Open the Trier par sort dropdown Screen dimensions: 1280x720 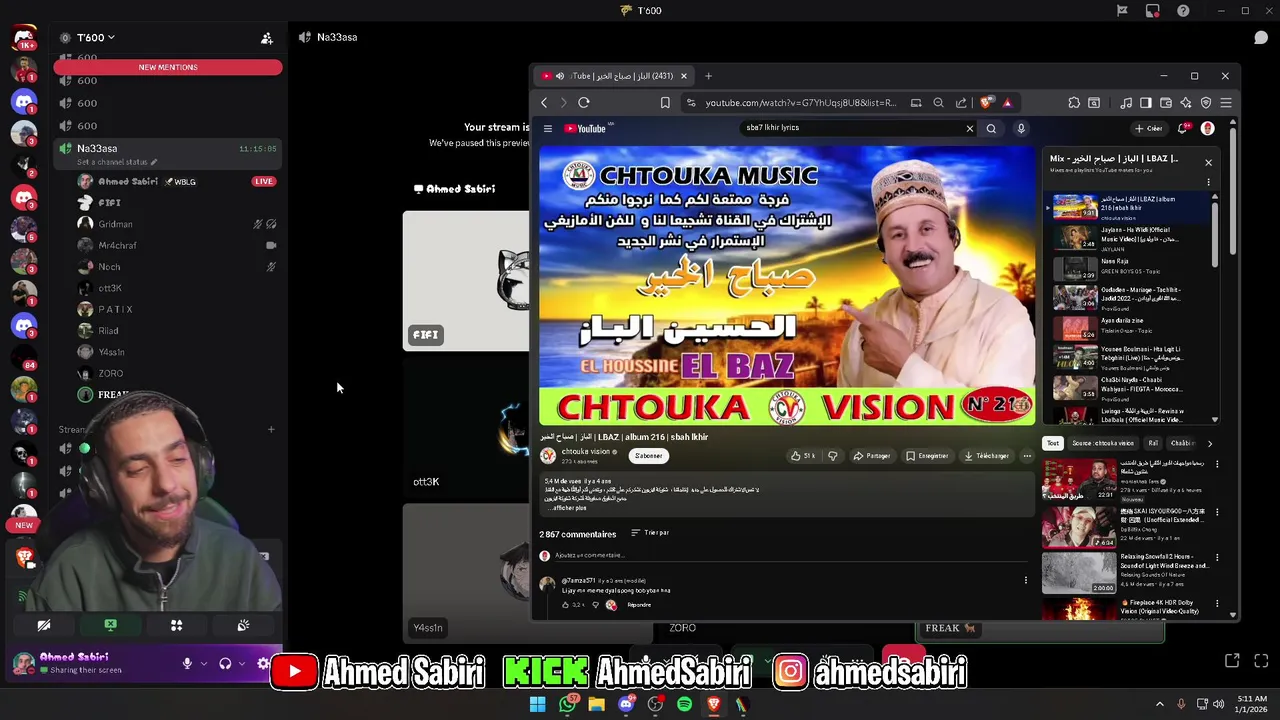(650, 533)
